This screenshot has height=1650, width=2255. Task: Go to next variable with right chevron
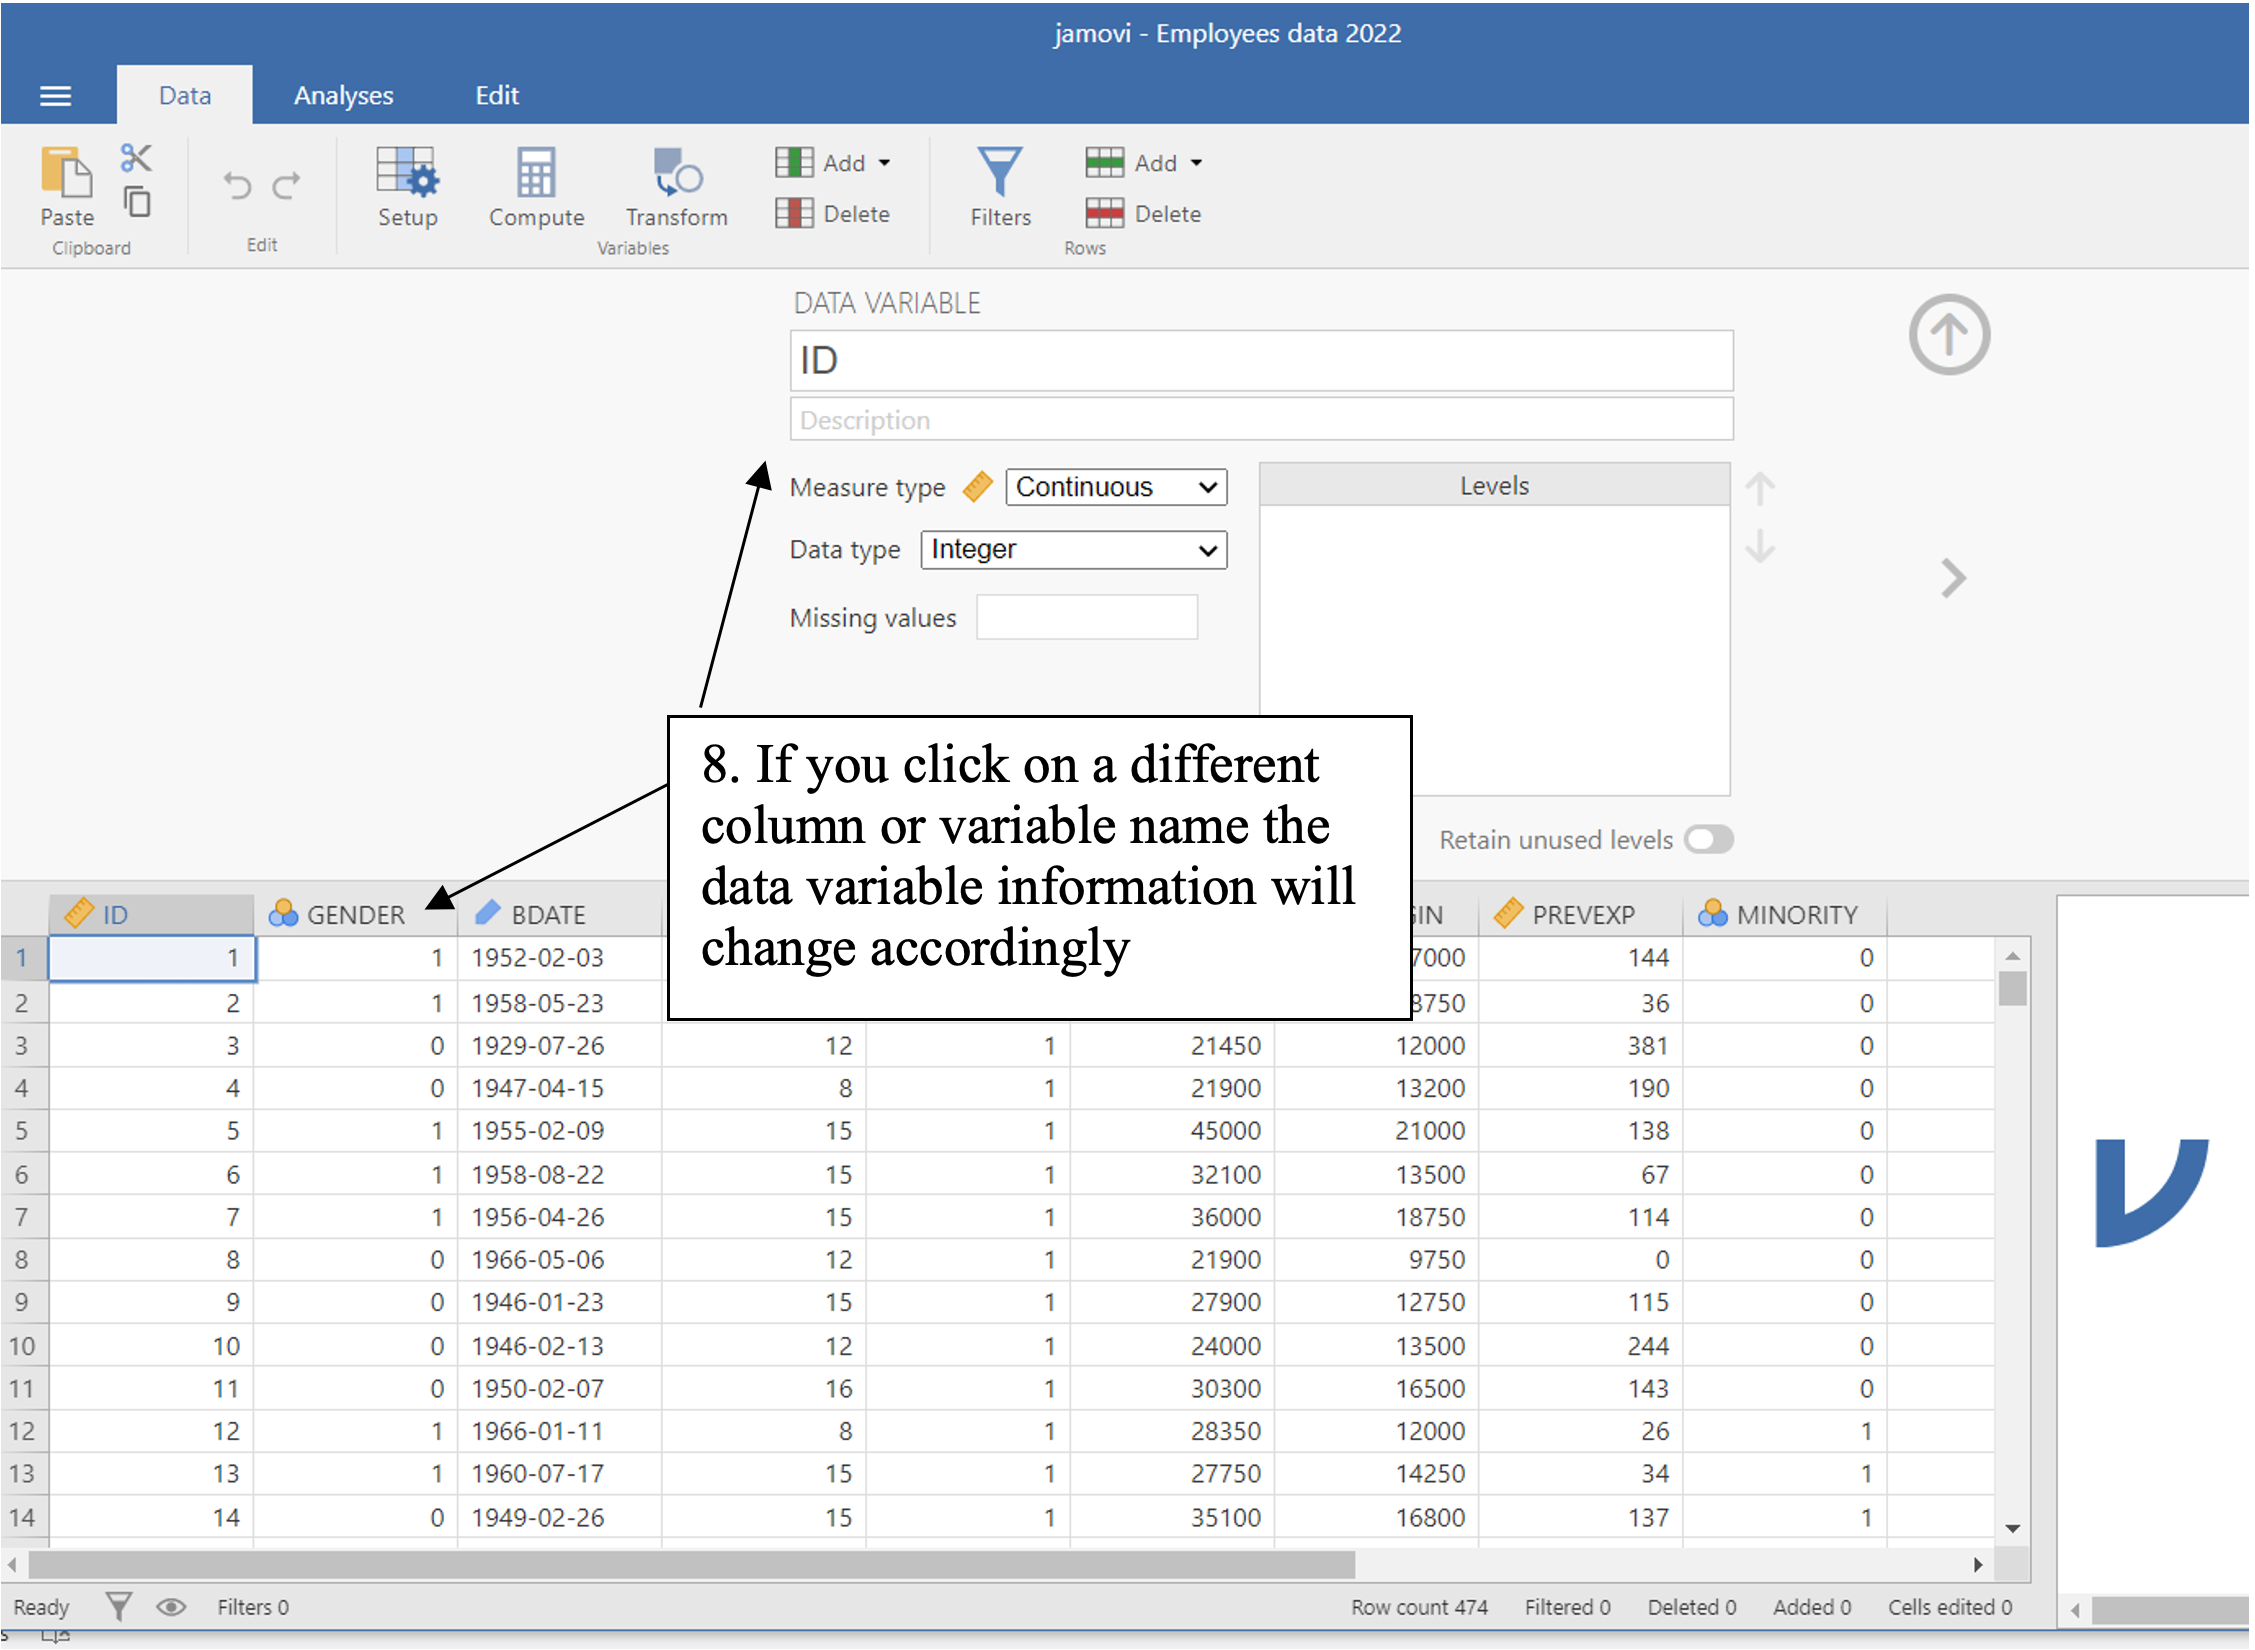point(1953,577)
